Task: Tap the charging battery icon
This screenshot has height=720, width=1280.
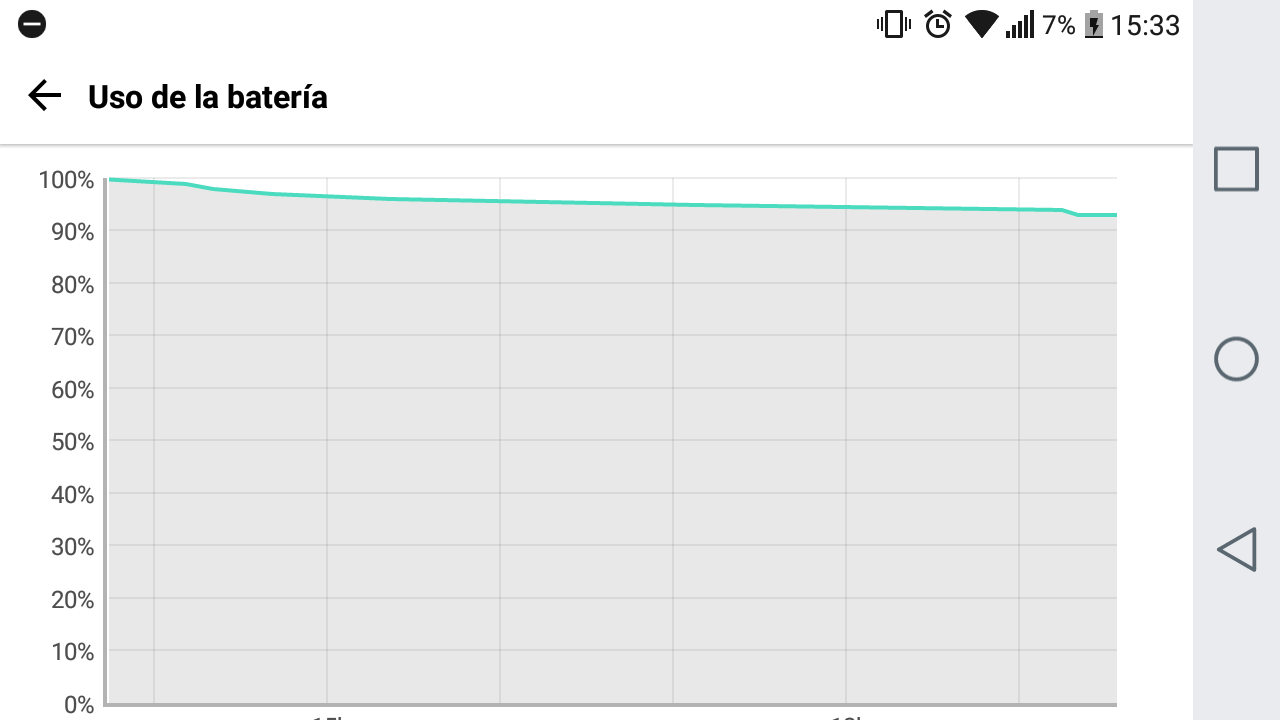Action: [x=1094, y=24]
